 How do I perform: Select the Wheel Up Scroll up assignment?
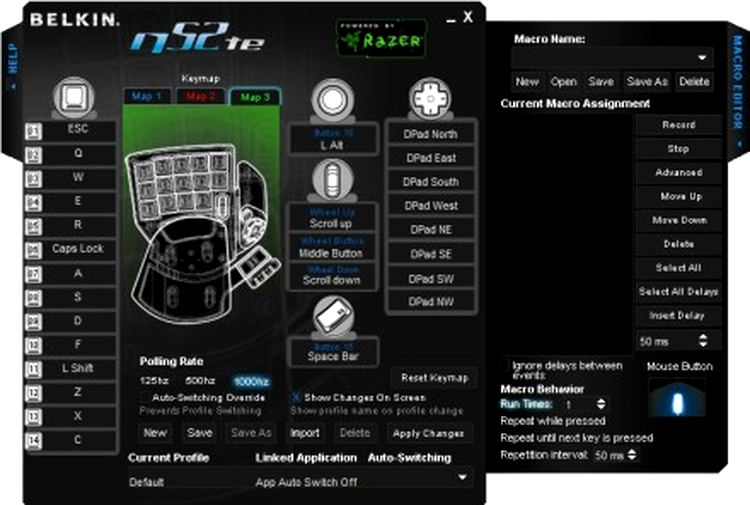331,218
